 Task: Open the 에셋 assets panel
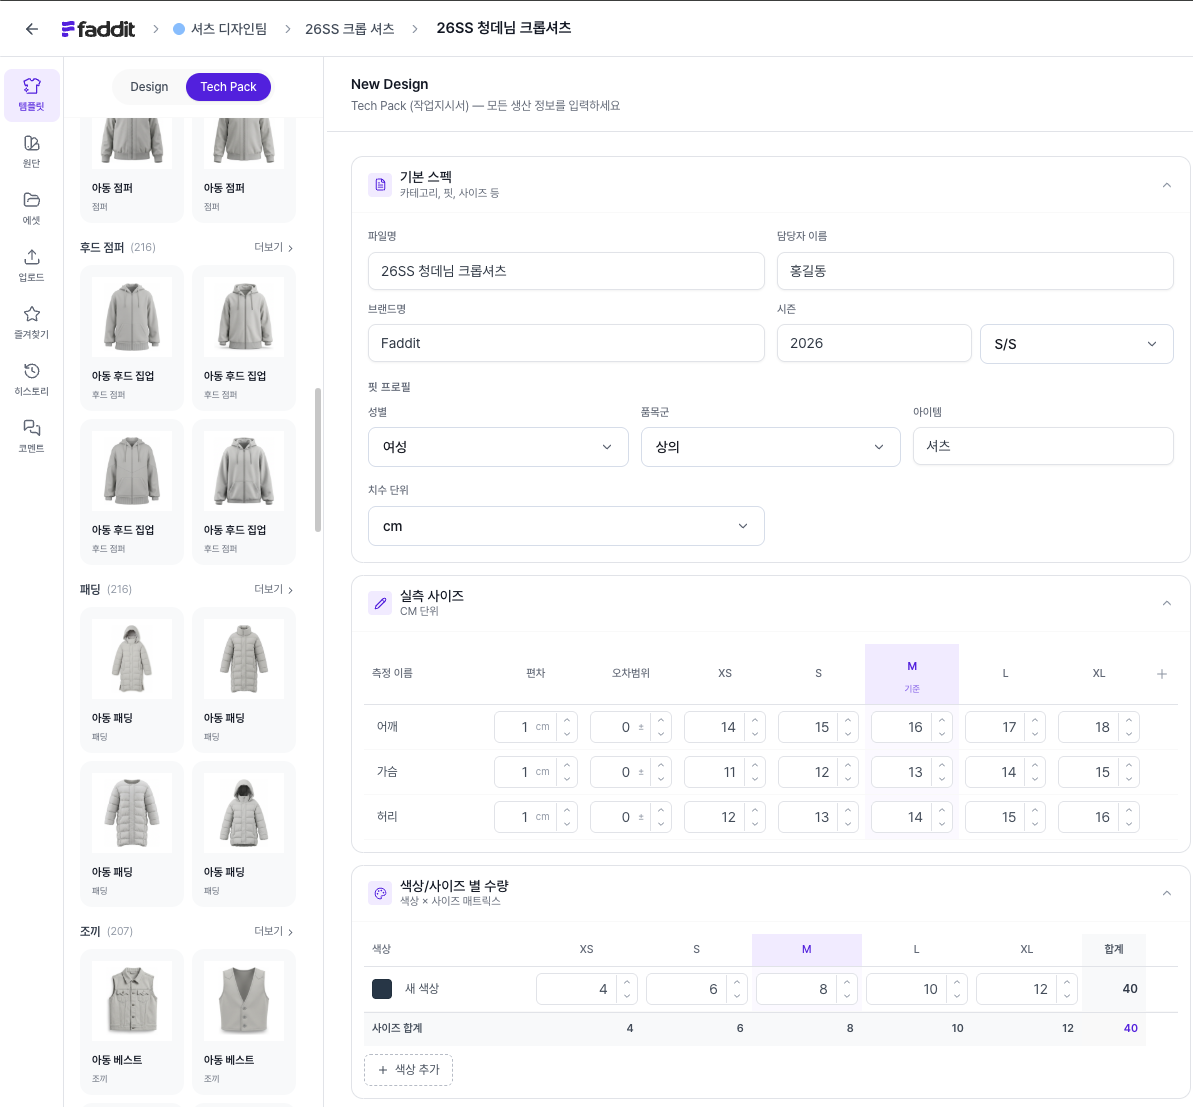31,208
